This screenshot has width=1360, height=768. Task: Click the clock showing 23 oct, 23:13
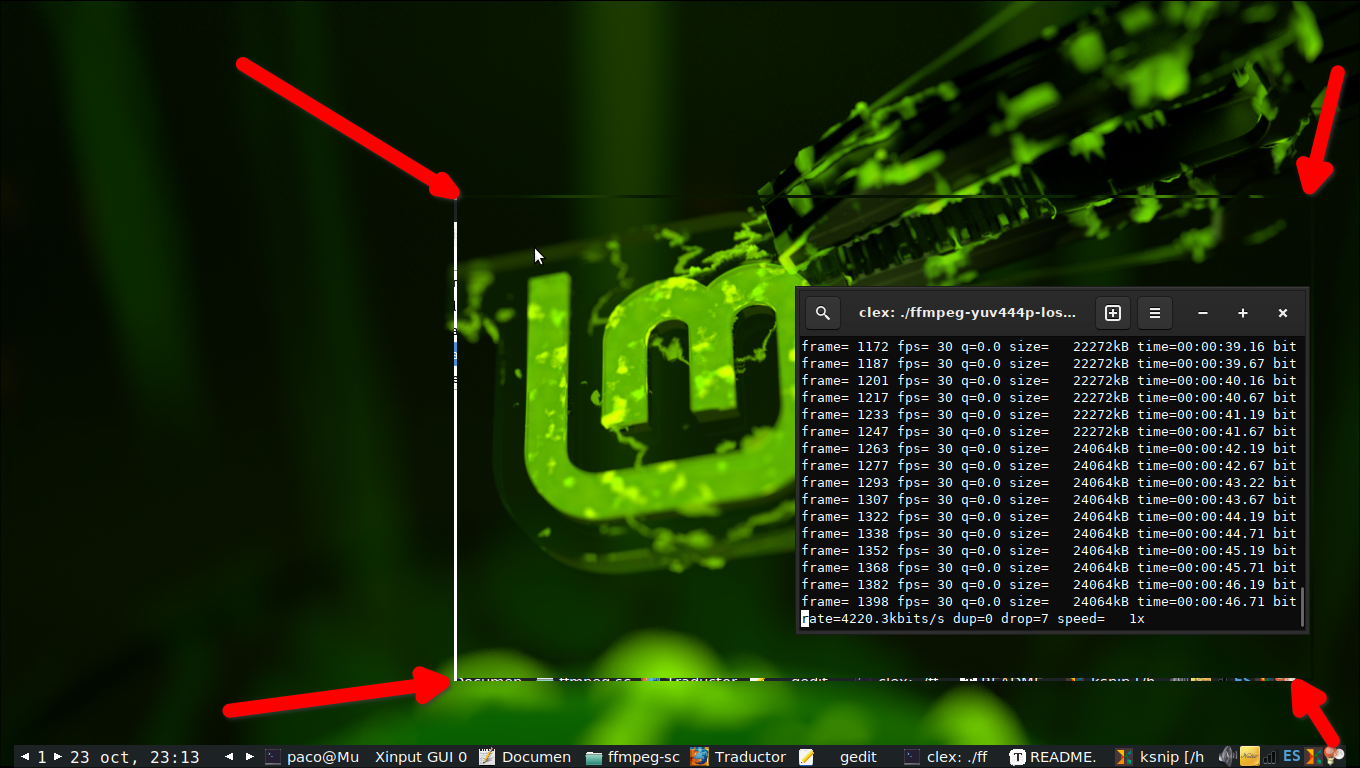click(135, 757)
